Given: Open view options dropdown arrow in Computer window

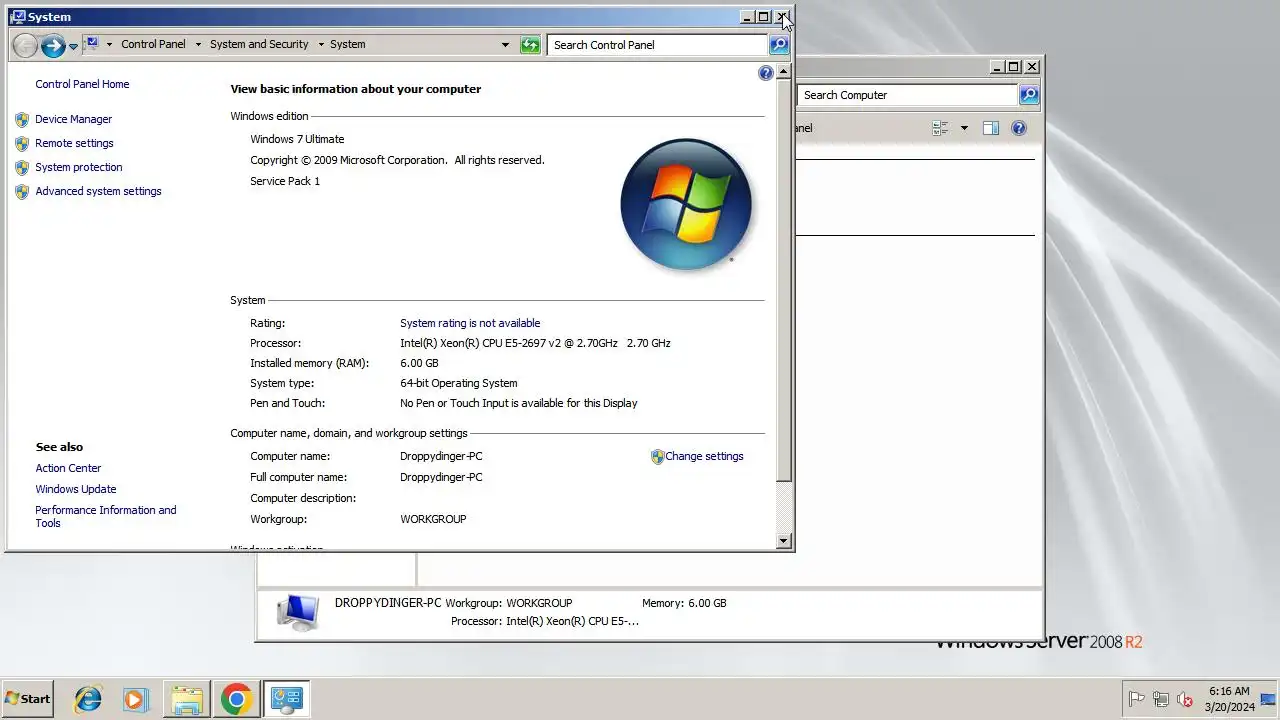Looking at the screenshot, I should (964, 128).
